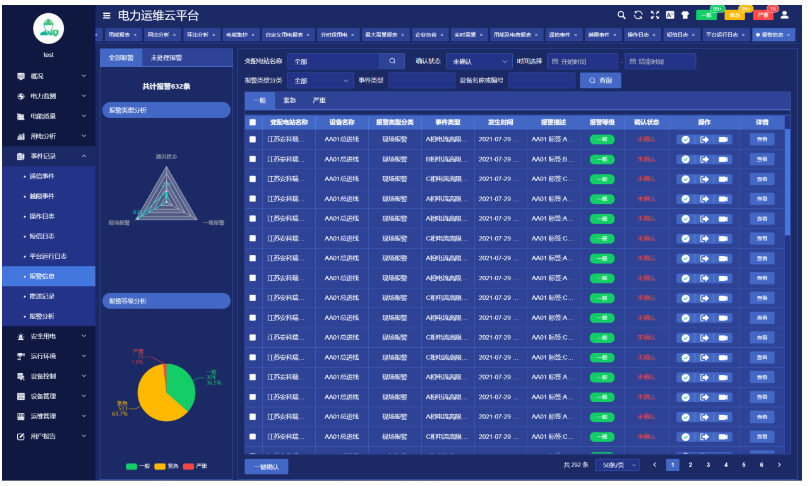Tick the checkbox of the second alarm row
The height and width of the screenshot is (486, 811).
[253, 159]
